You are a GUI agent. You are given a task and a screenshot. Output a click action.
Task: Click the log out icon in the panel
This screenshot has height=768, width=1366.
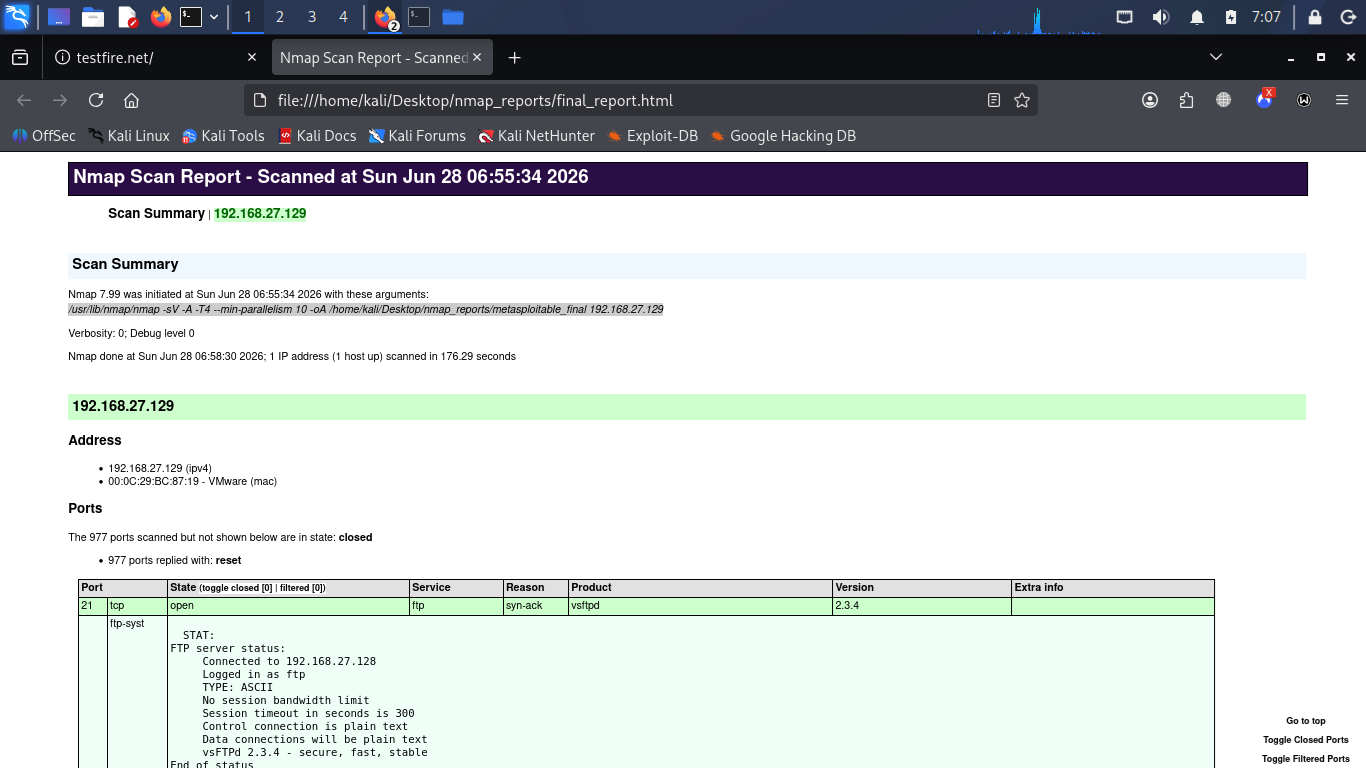[1346, 17]
